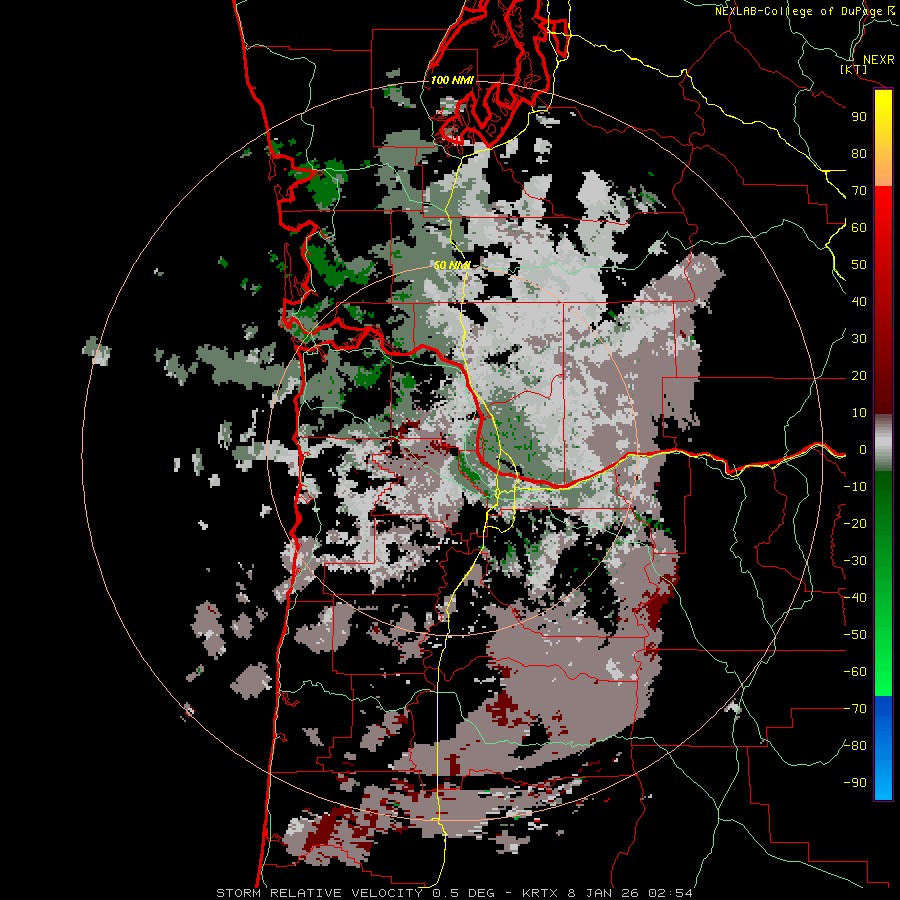This screenshot has height=900, width=900.
Task: Pick the blue bottom segment of color bar
Action: pyautogui.click(x=883, y=748)
